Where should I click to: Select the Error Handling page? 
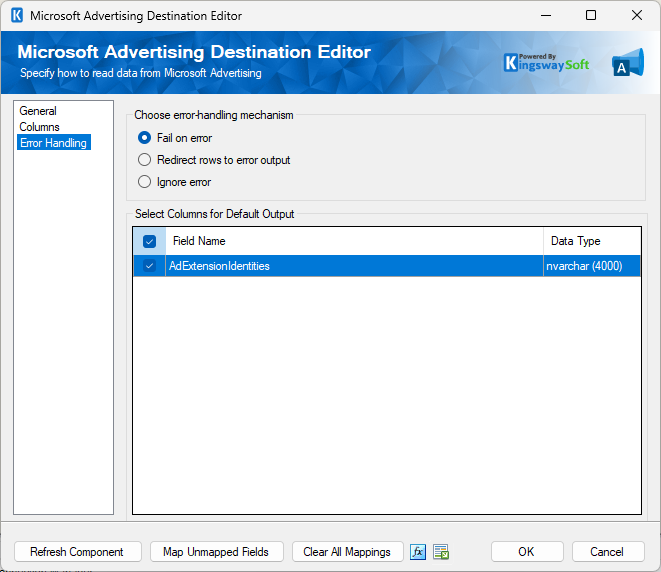(53, 143)
